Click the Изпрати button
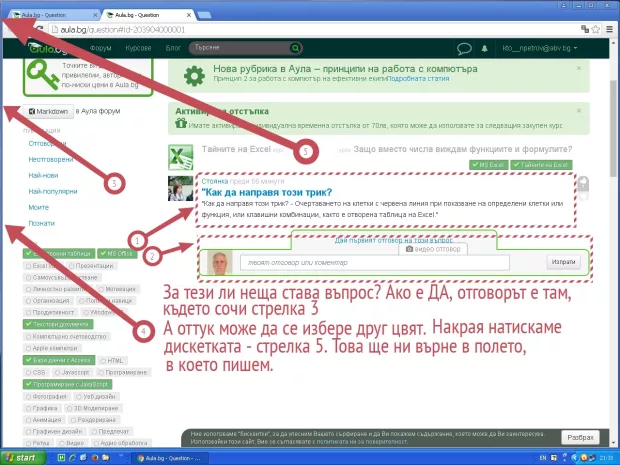620x465 pixels. tap(563, 262)
